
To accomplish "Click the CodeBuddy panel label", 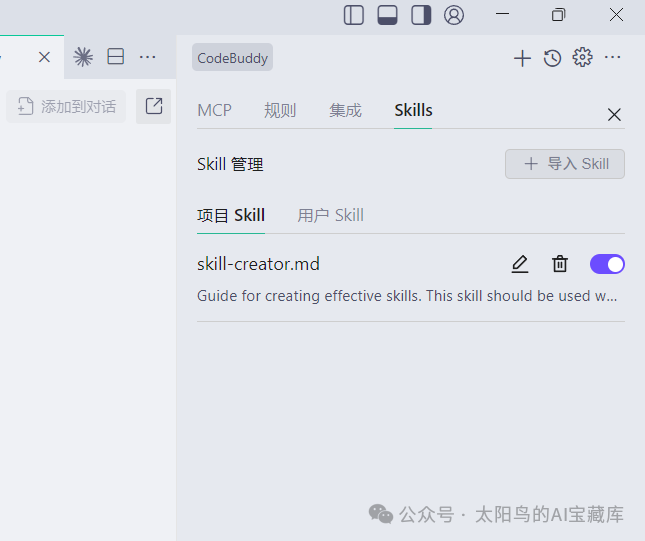I will [x=232, y=58].
